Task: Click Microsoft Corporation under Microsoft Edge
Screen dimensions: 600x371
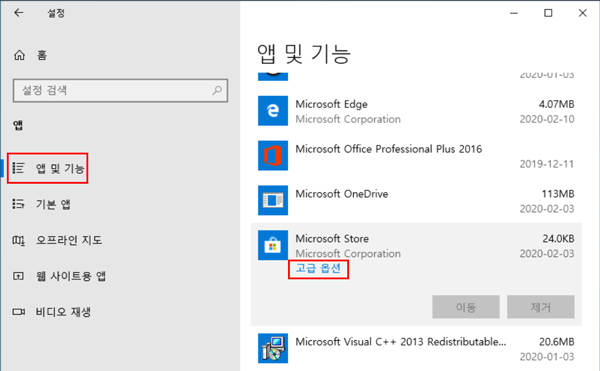Action: (348, 119)
